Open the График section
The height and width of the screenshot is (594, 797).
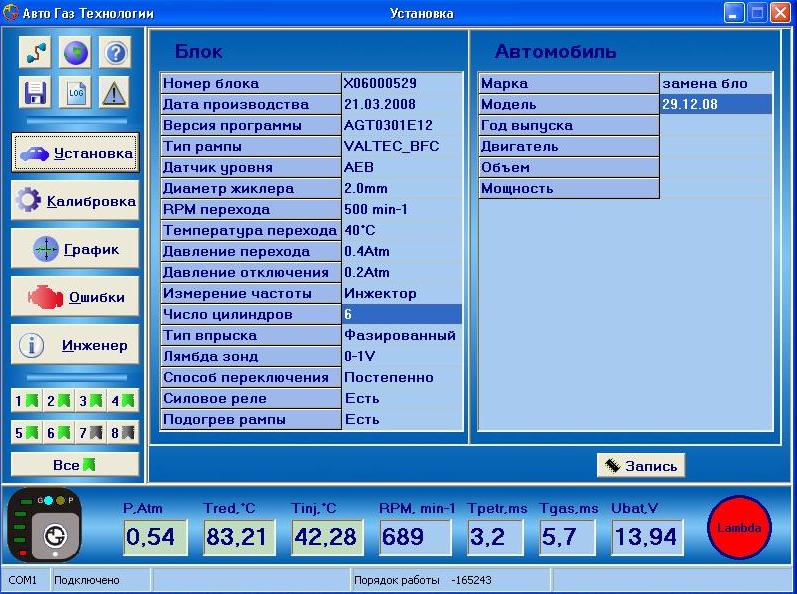[x=75, y=249]
